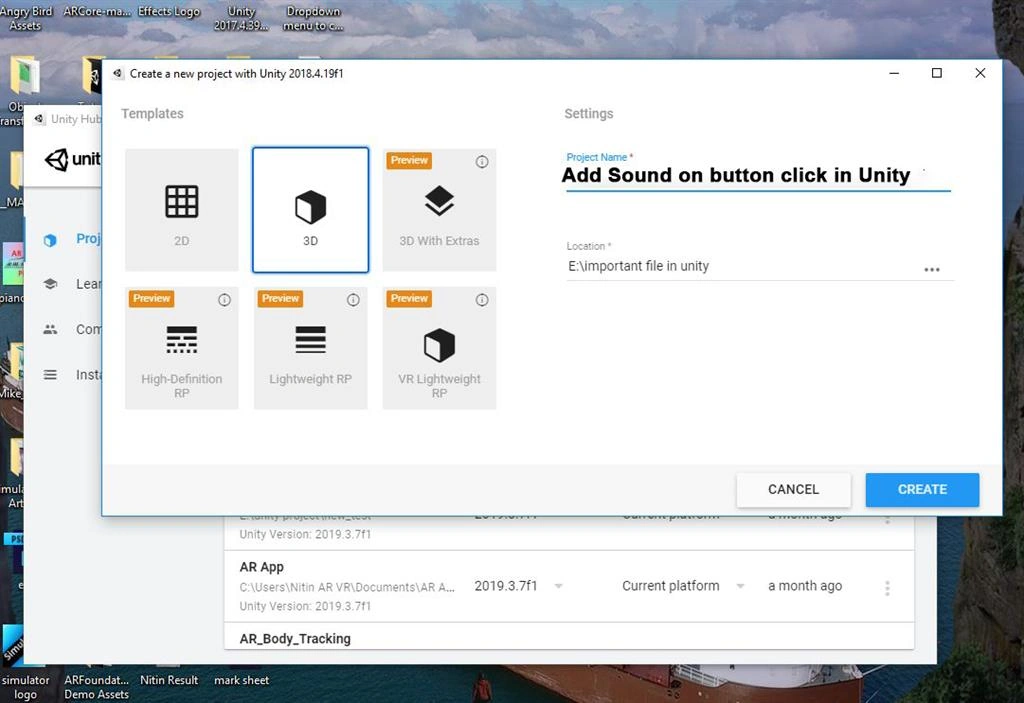Choose the 3D With Extras template
This screenshot has height=703, width=1024.
point(440,210)
